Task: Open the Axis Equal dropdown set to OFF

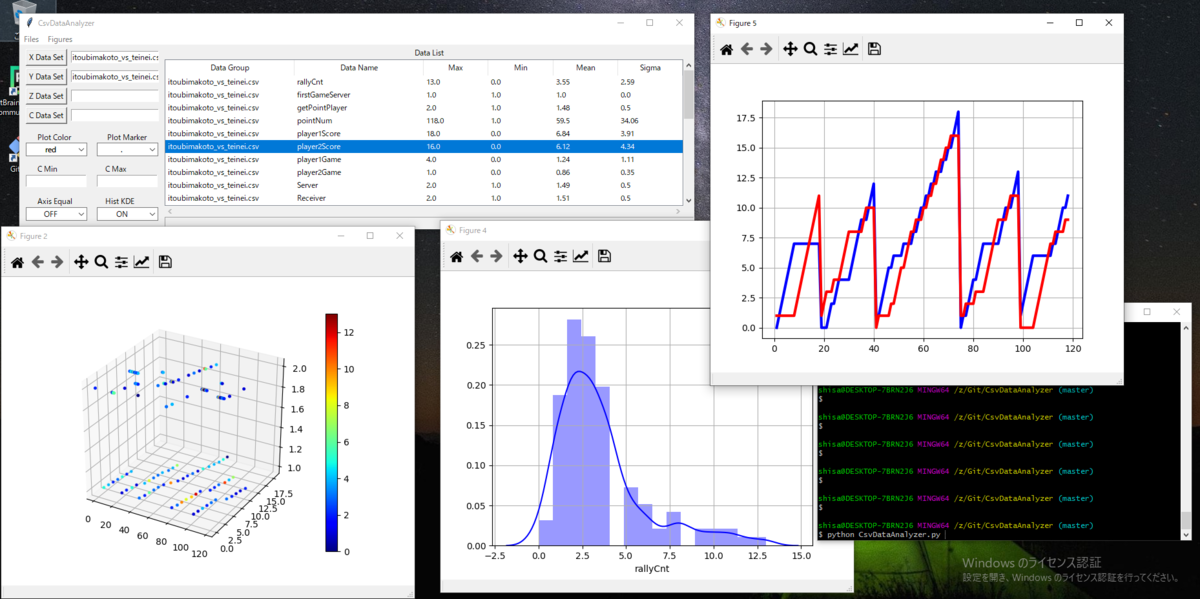Action: 55,214
